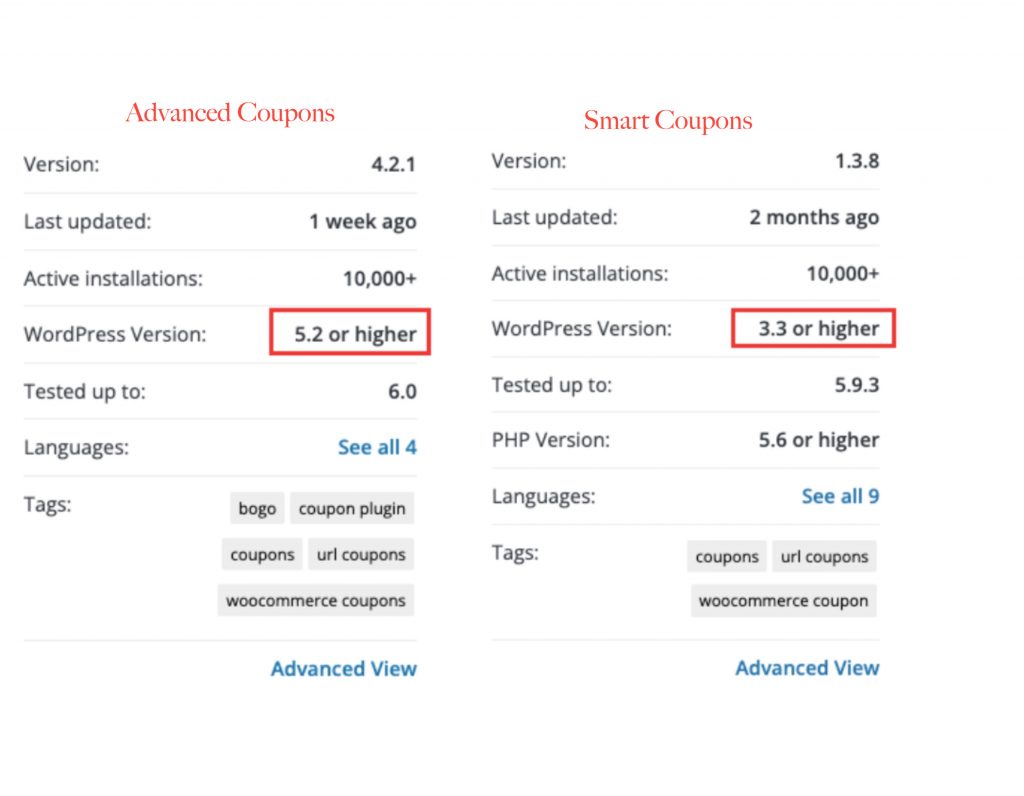Open Advanced View under Advanced Coupons panel
Viewport: 1024px width, 796px height.
pyautogui.click(x=344, y=669)
